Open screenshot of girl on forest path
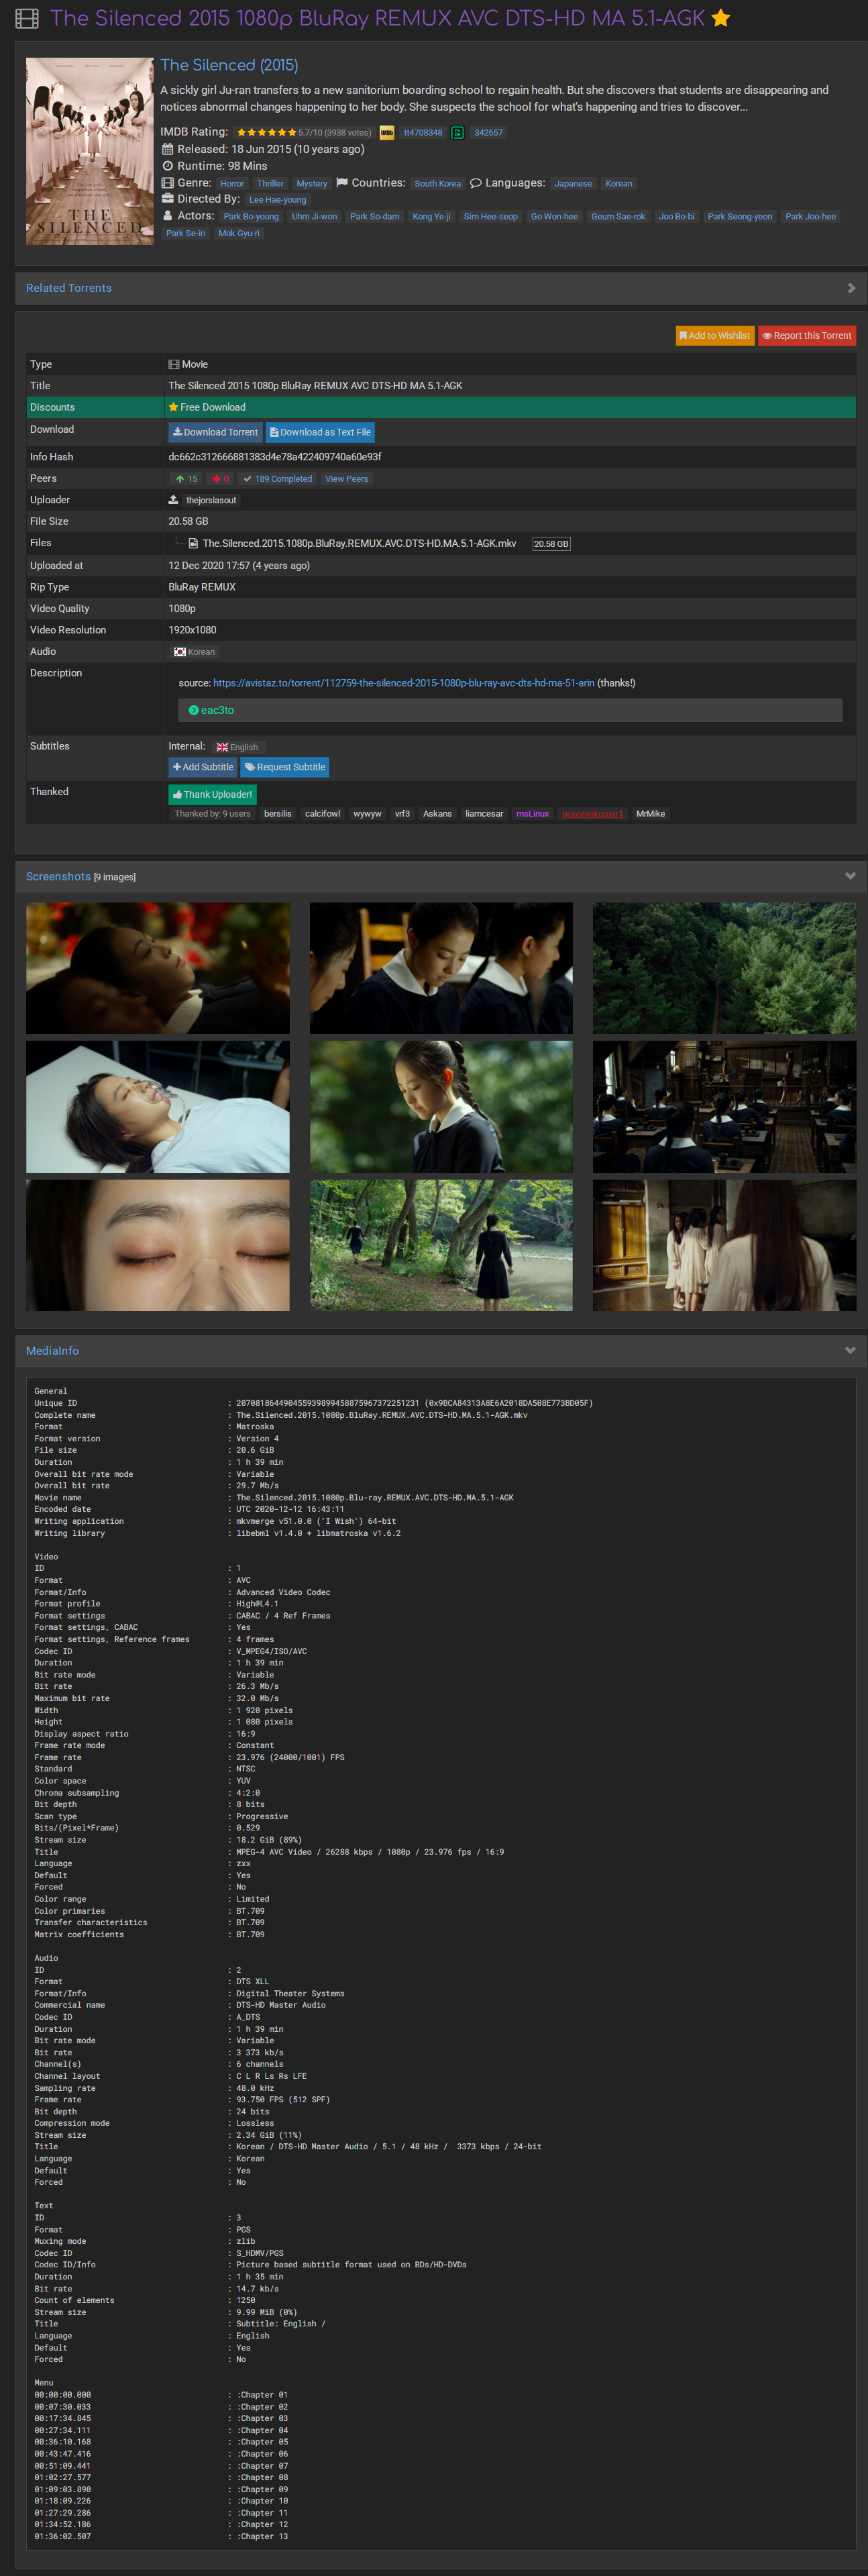 pyautogui.click(x=441, y=1245)
